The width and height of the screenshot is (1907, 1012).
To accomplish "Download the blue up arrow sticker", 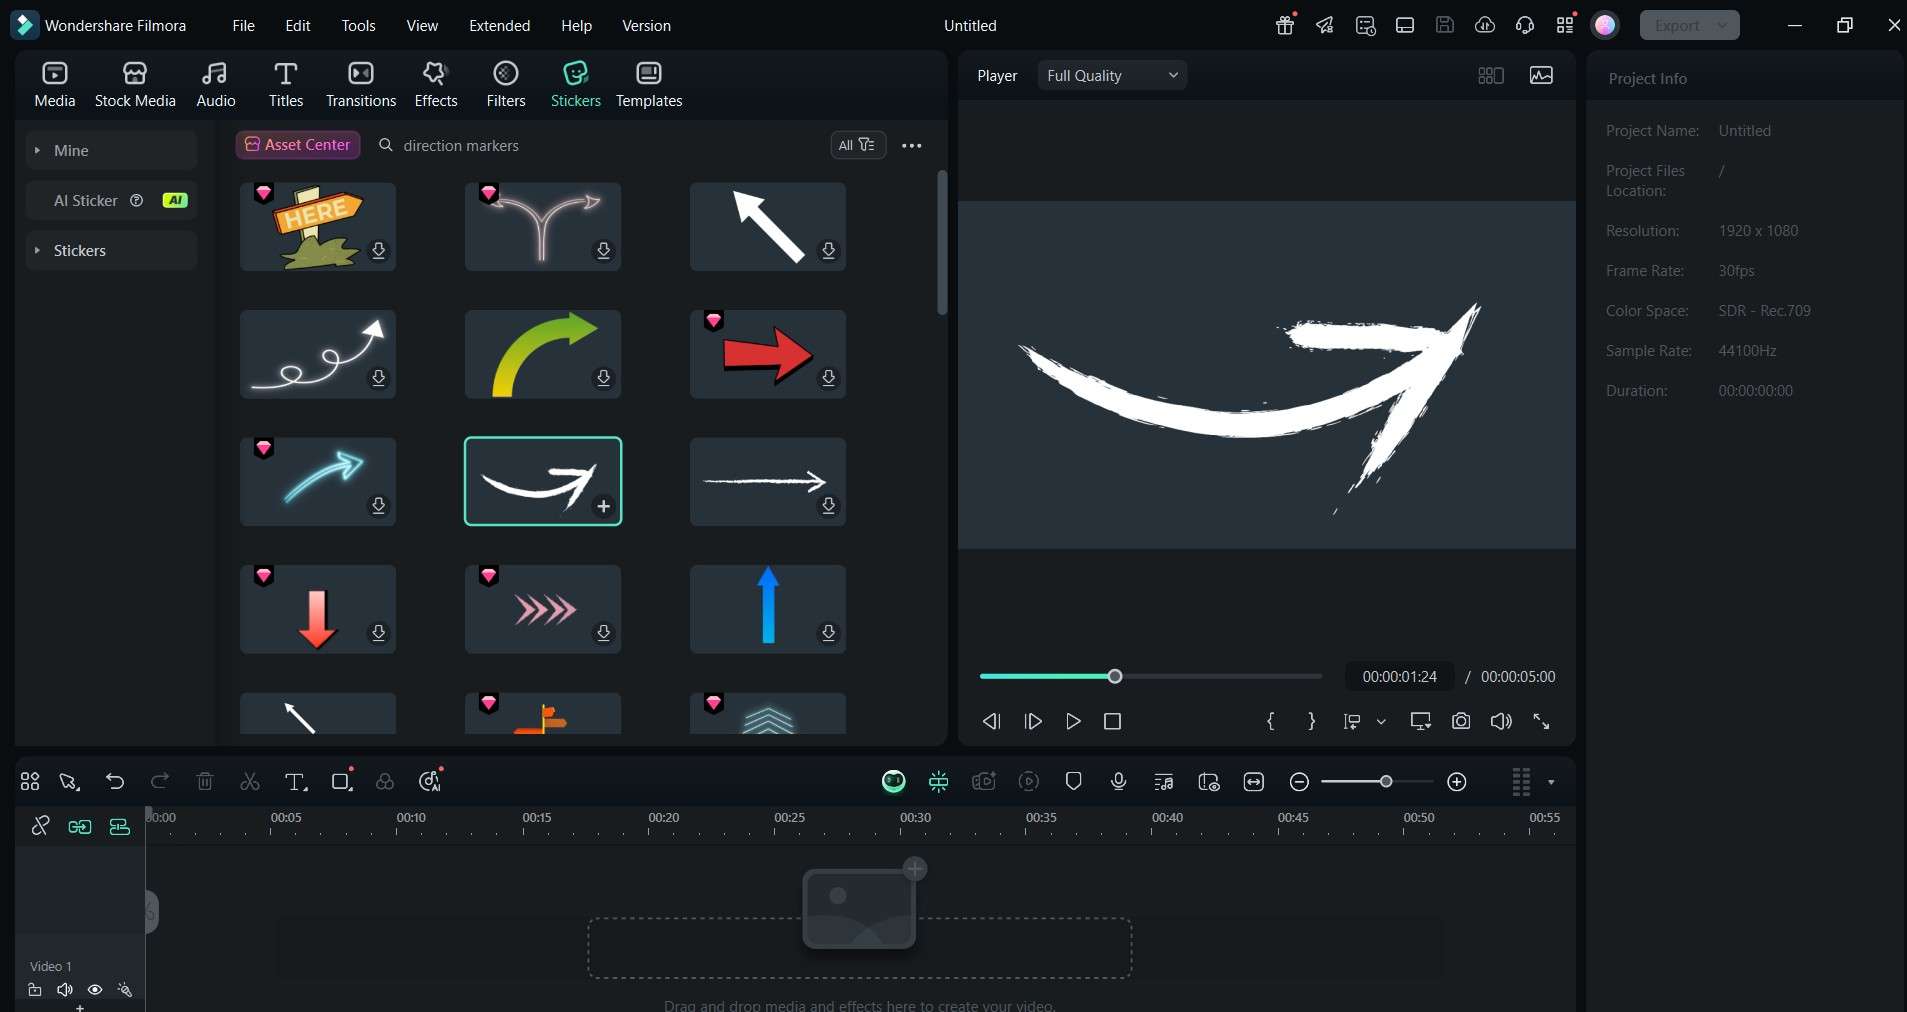I will pyautogui.click(x=829, y=633).
